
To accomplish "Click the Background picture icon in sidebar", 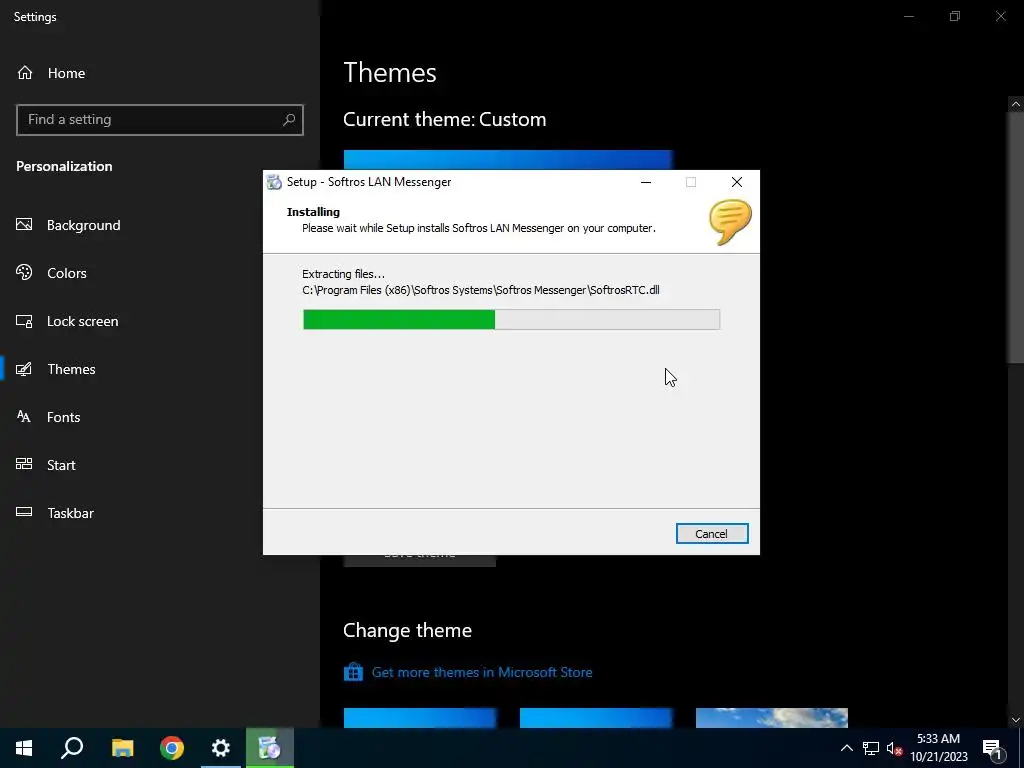I will 24,225.
